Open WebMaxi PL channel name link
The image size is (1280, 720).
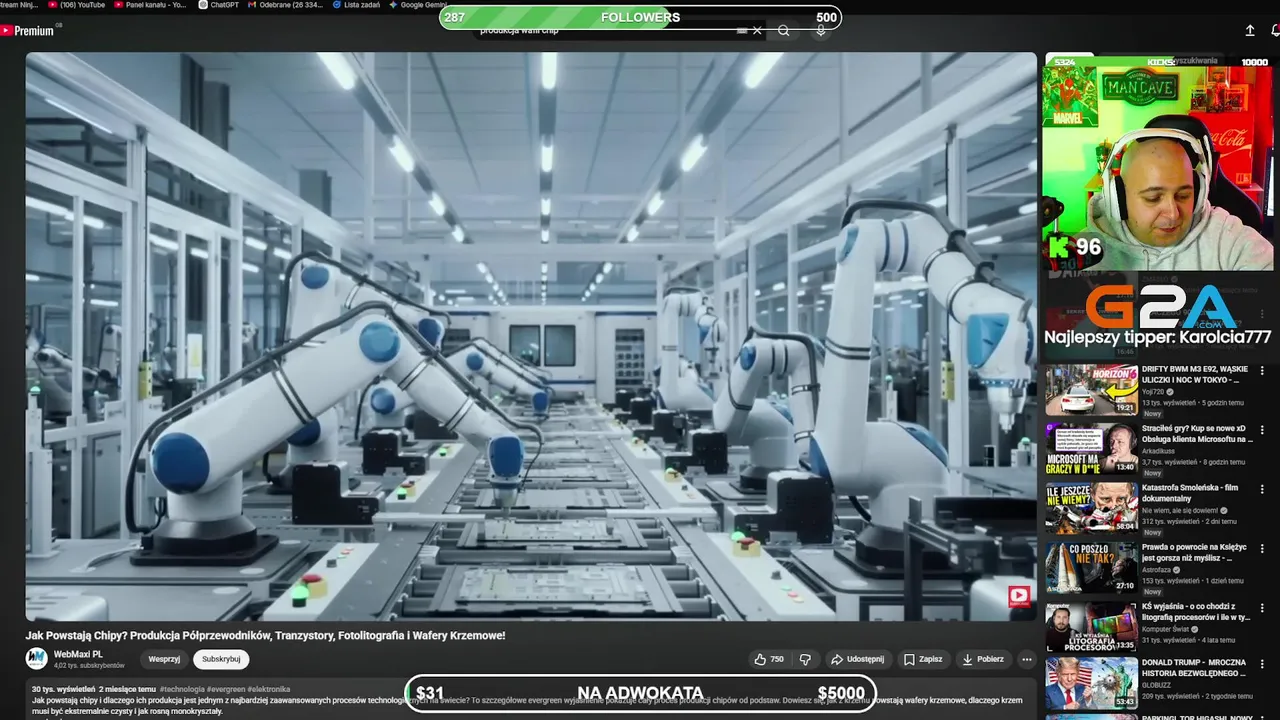(78, 654)
